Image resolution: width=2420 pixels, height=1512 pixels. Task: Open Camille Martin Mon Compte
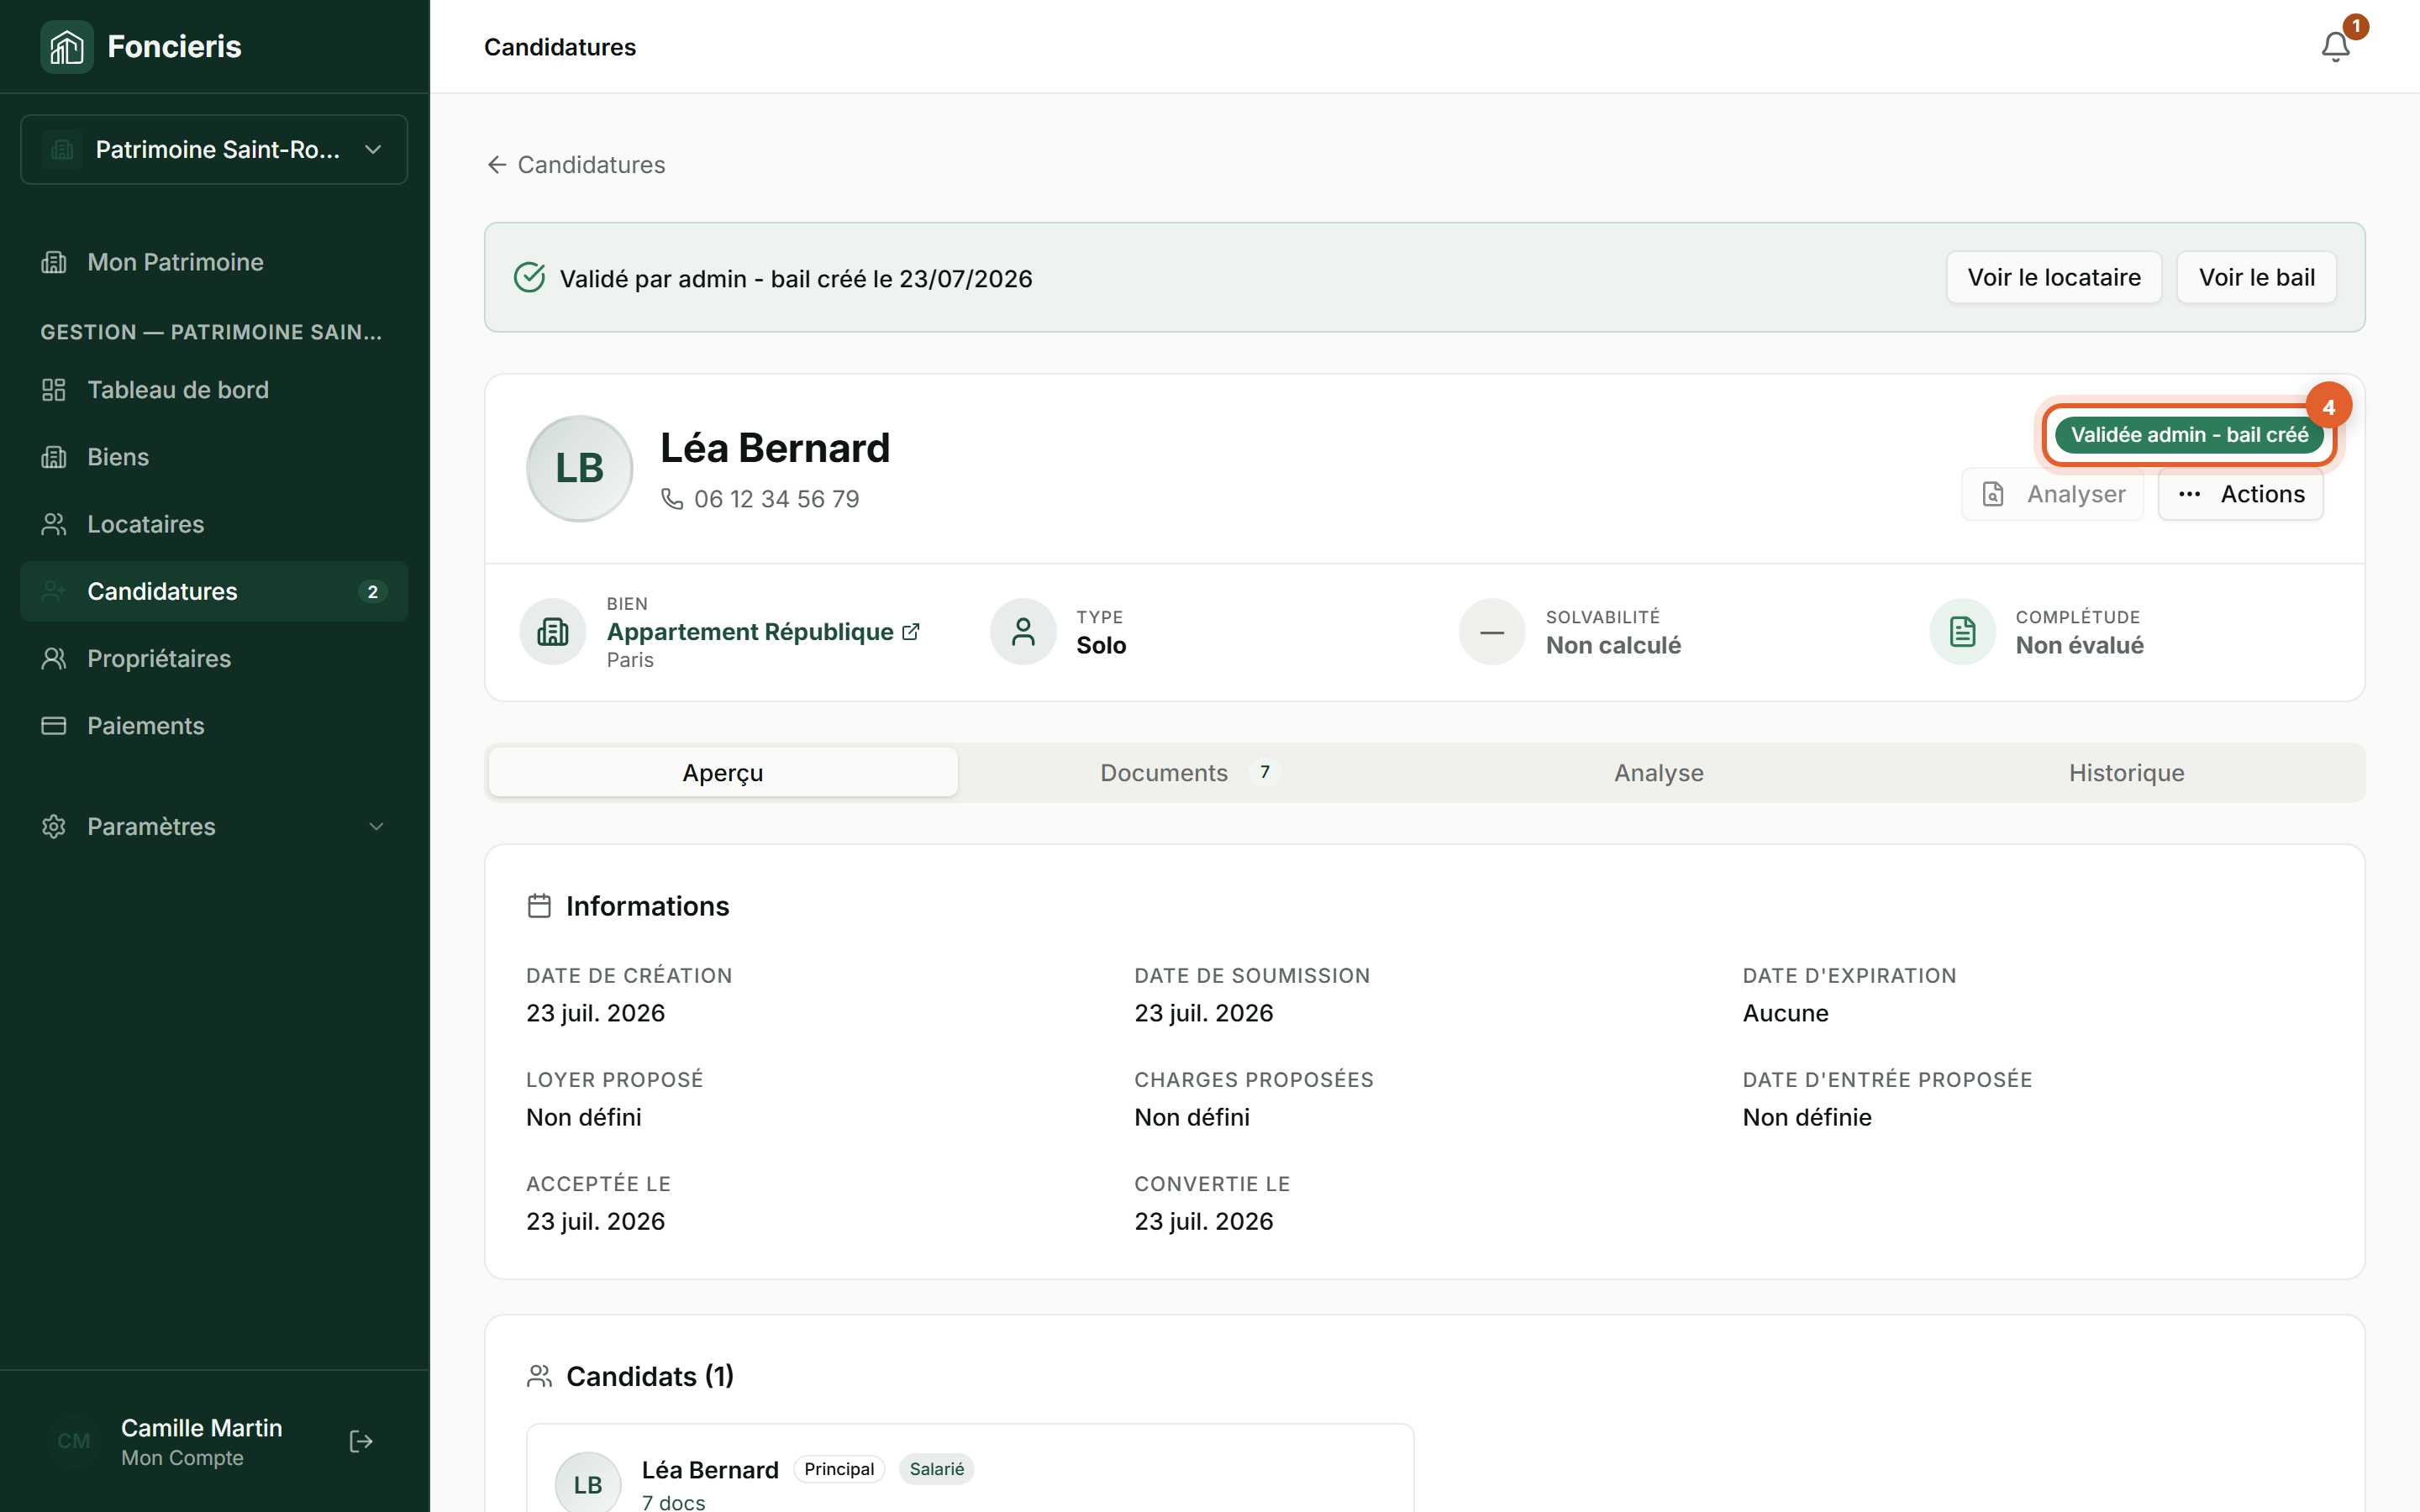click(x=201, y=1441)
